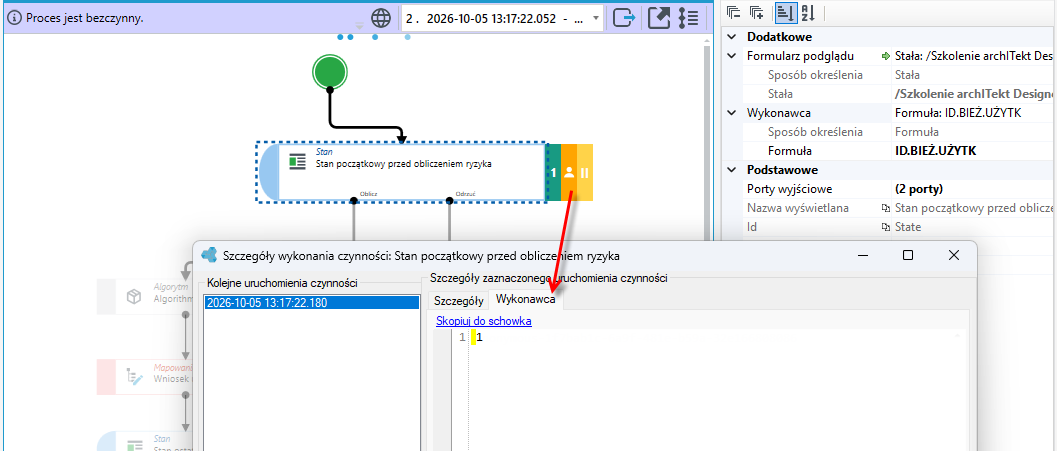Click the "(2 porty)" value
This screenshot has height=451, width=1057.
pyautogui.click(x=919, y=189)
